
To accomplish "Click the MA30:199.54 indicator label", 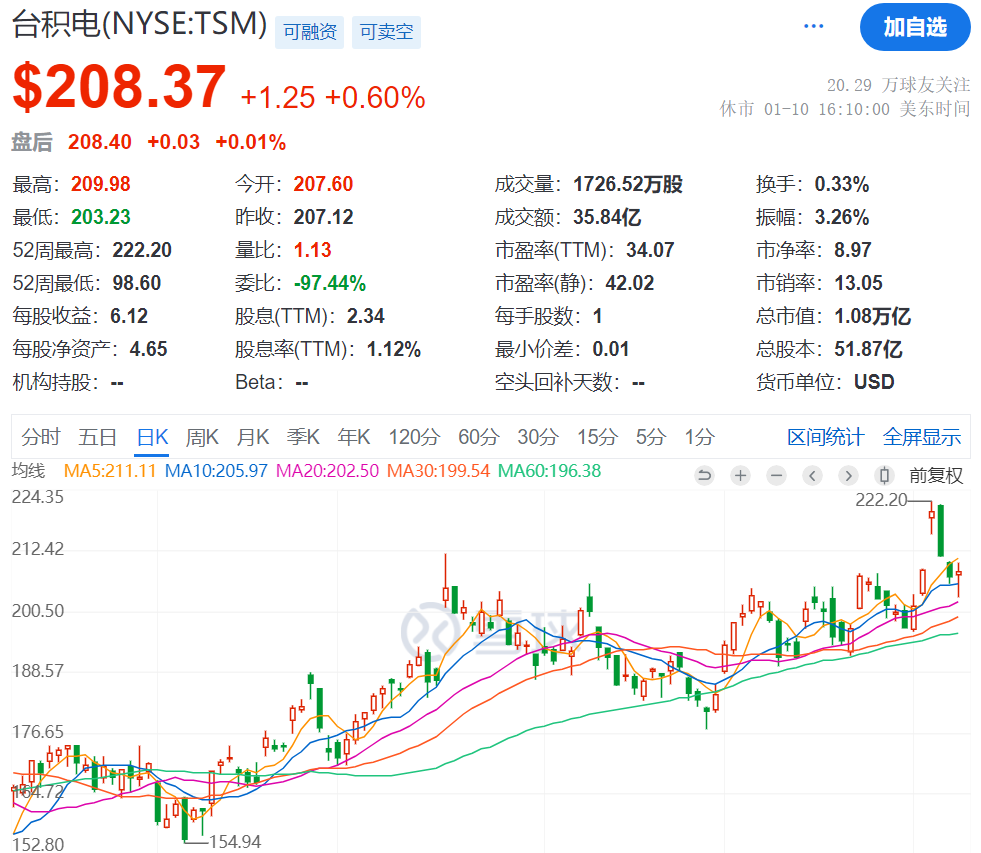I will pos(439,471).
